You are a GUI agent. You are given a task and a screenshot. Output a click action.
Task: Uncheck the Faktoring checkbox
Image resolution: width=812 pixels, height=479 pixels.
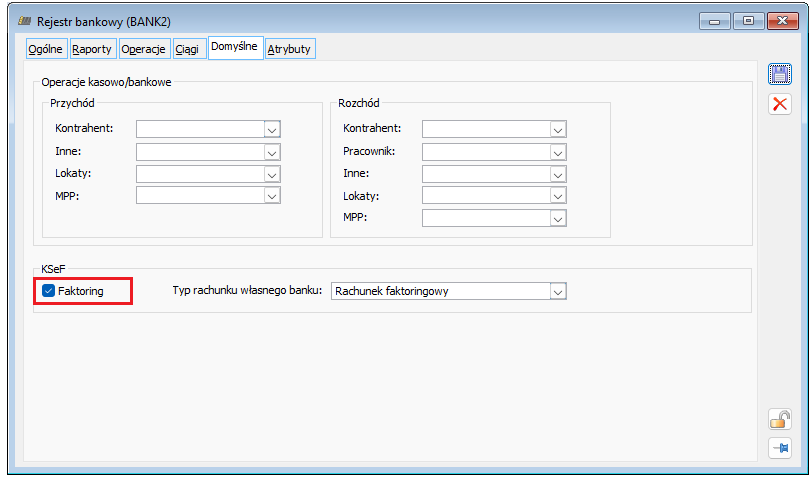point(48,291)
